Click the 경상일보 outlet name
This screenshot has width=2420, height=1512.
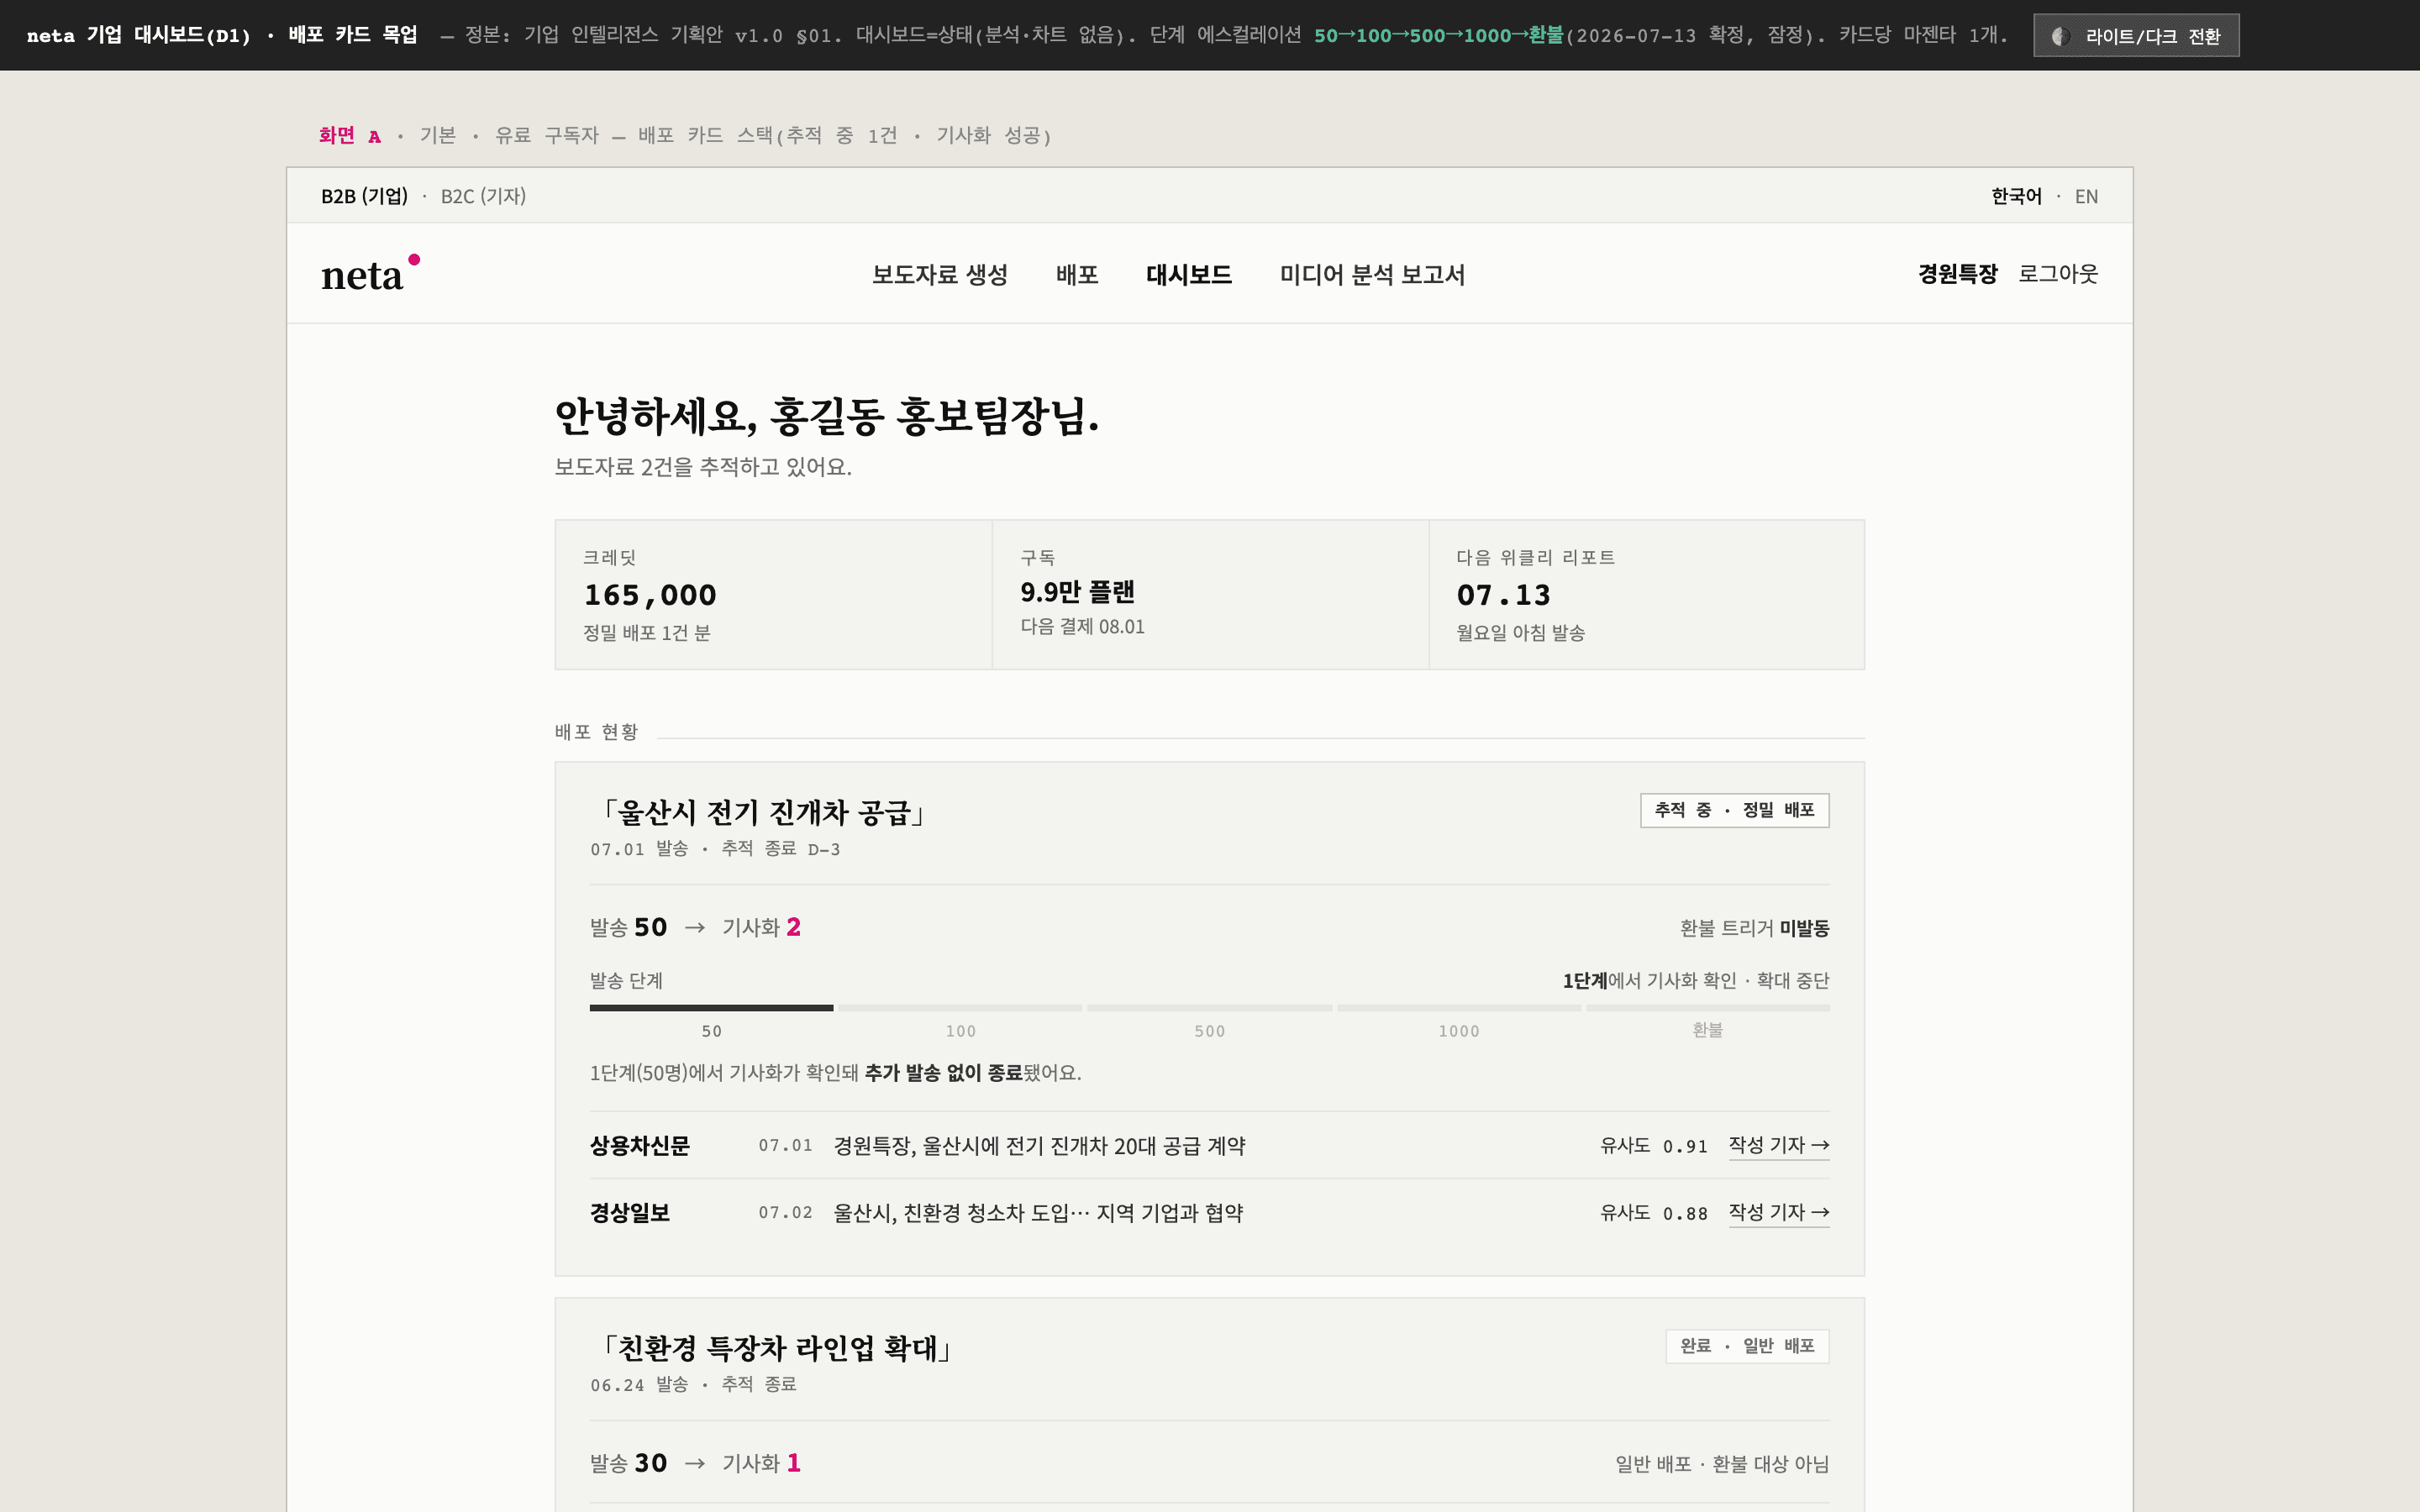click(630, 1213)
